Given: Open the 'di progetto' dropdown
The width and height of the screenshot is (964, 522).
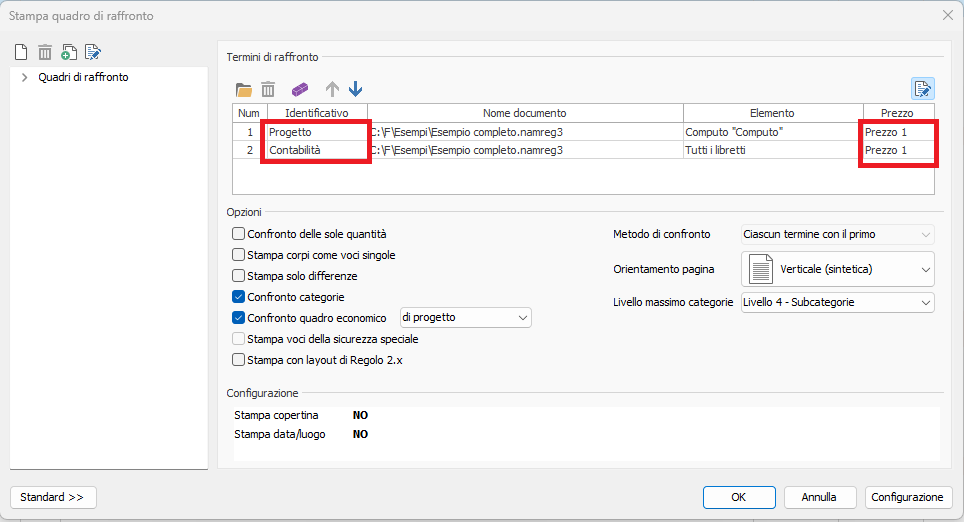Looking at the screenshot, I should [465, 318].
